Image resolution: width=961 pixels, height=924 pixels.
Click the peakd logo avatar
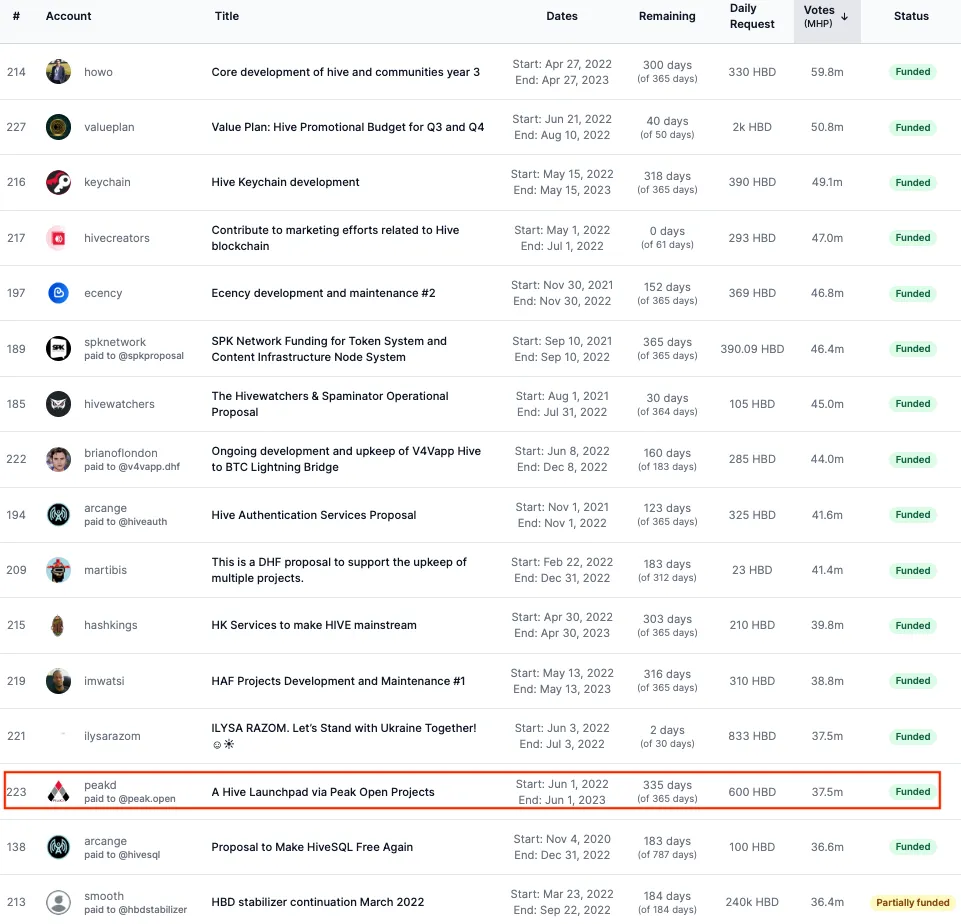coord(58,792)
